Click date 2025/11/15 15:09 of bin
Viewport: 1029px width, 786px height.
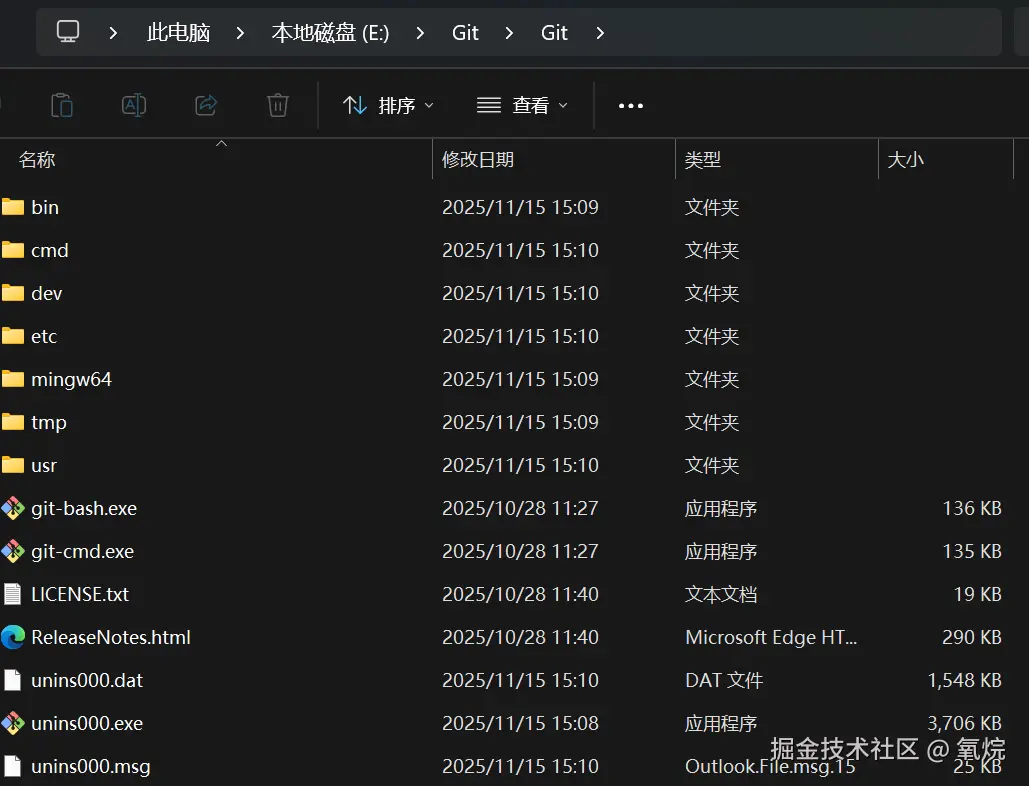[520, 207]
